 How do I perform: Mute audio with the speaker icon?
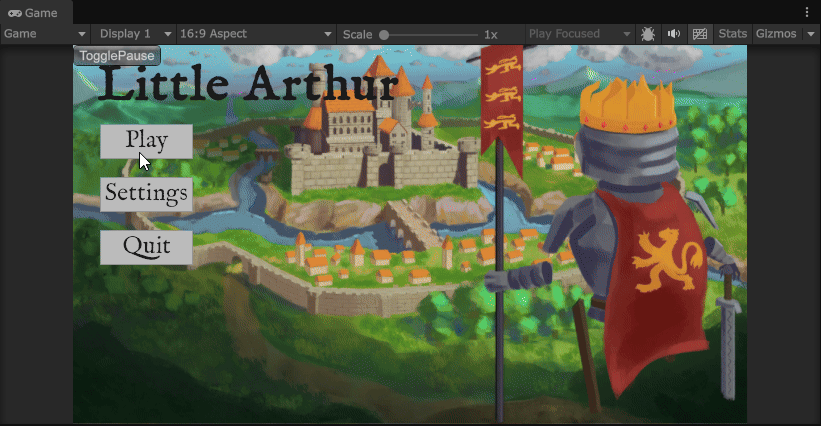pos(674,34)
